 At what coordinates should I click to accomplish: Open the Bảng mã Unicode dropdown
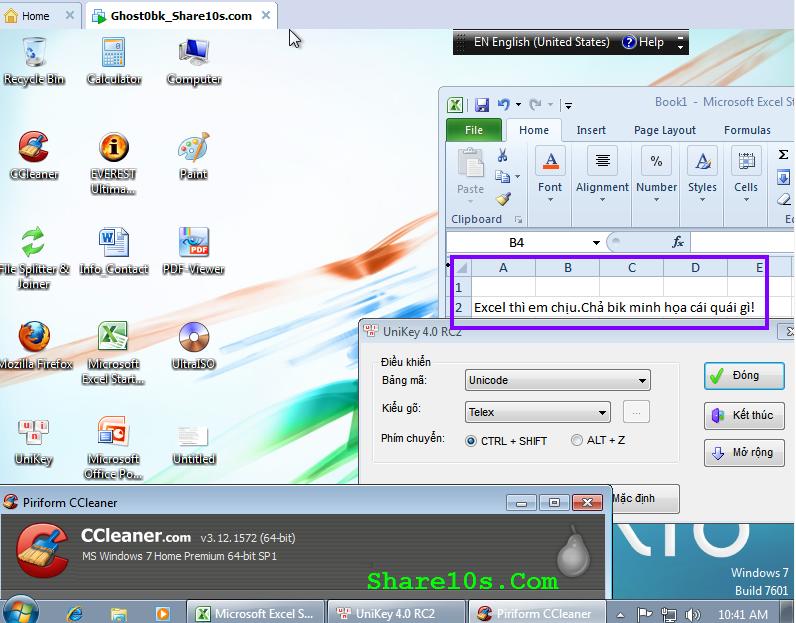(x=557, y=380)
